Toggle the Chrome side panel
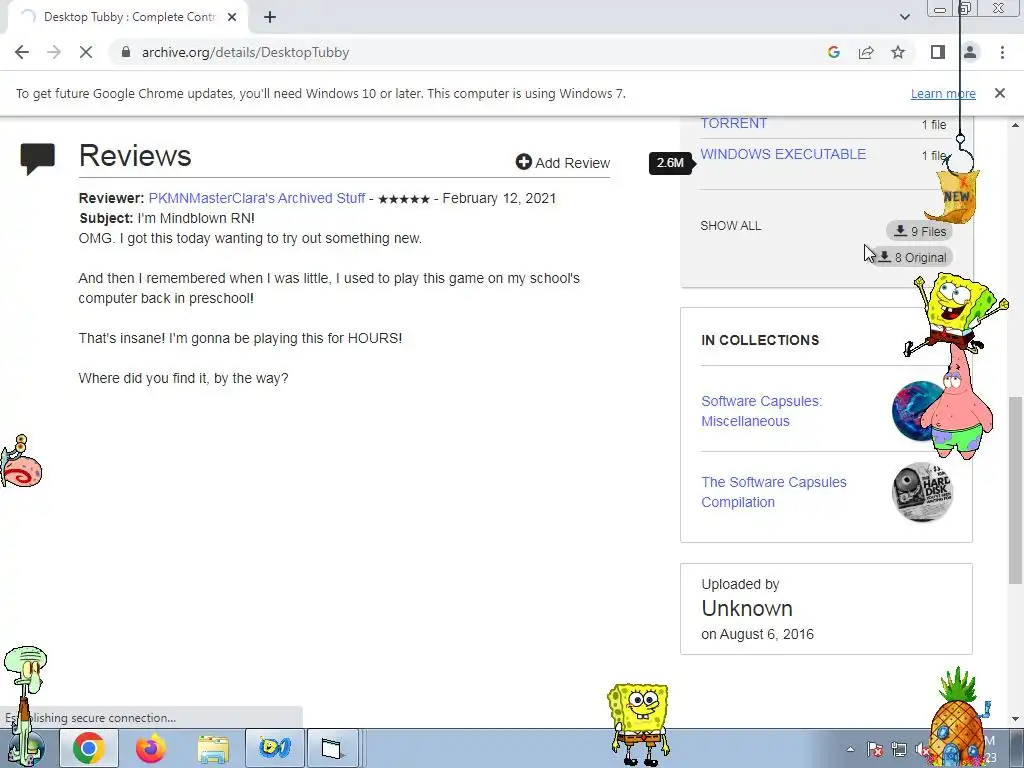Screen dimensions: 1024x768 (x=938, y=52)
